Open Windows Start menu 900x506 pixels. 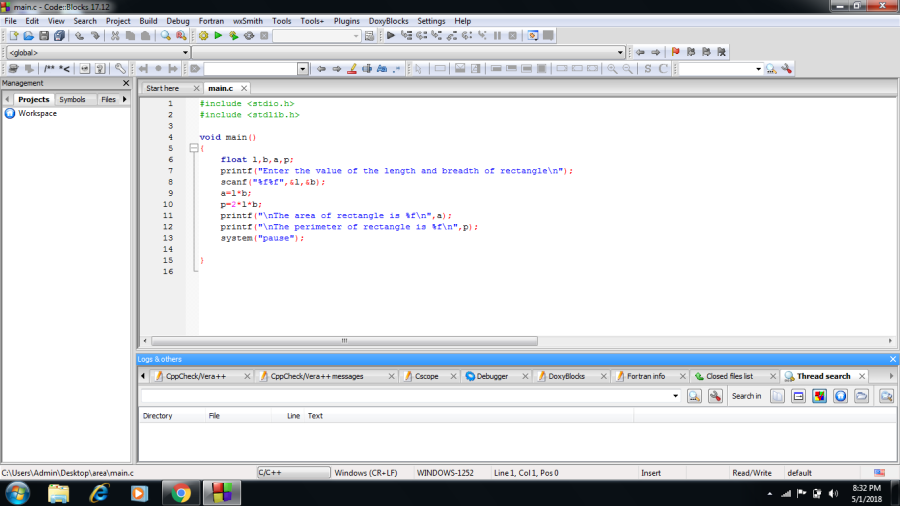point(17,493)
